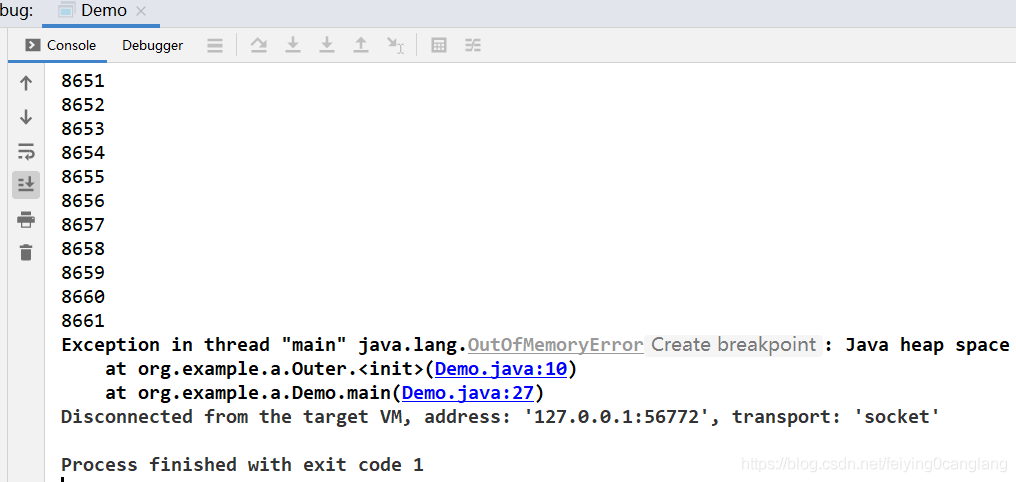The height and width of the screenshot is (482, 1016).
Task: Click the 'Process finished with exit code 1' text
Action: point(242,465)
